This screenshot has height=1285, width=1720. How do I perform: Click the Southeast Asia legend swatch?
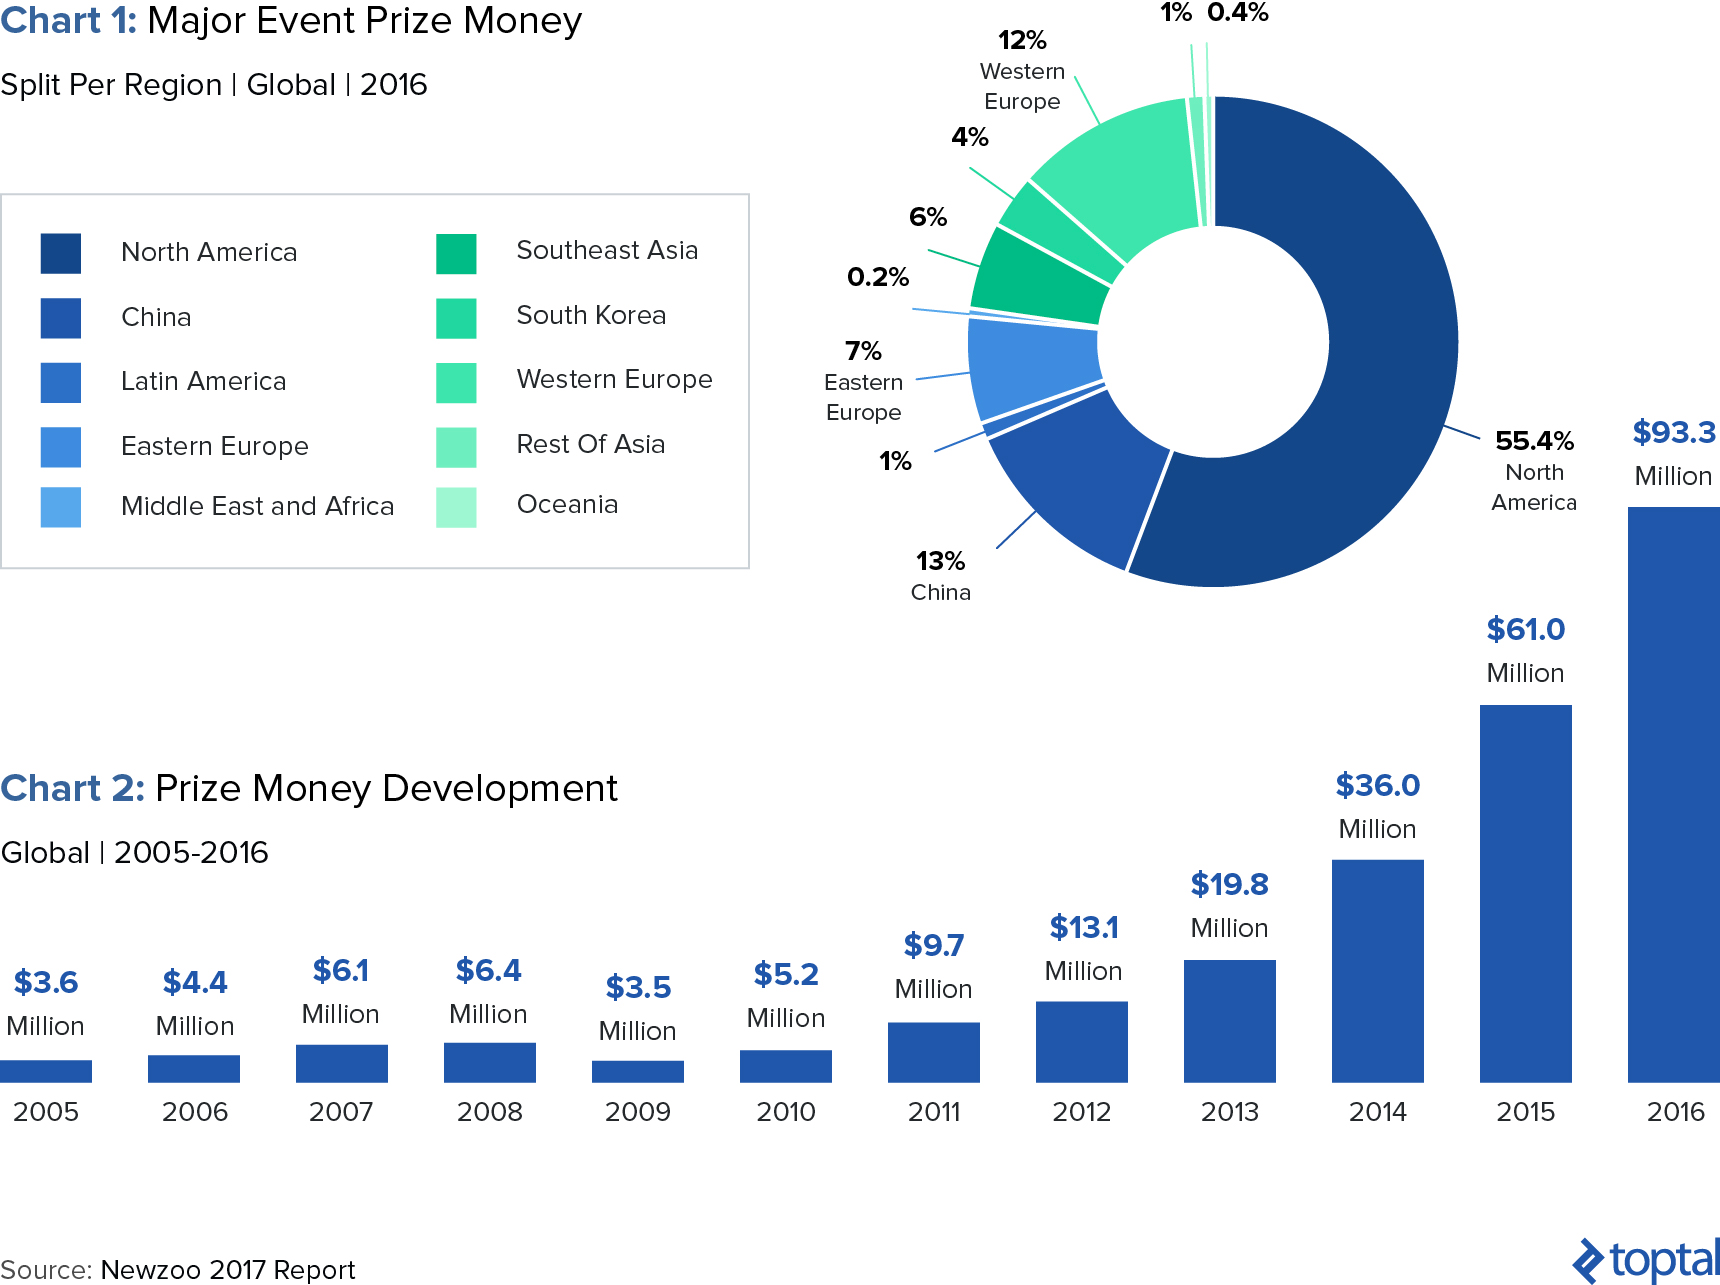click(456, 253)
